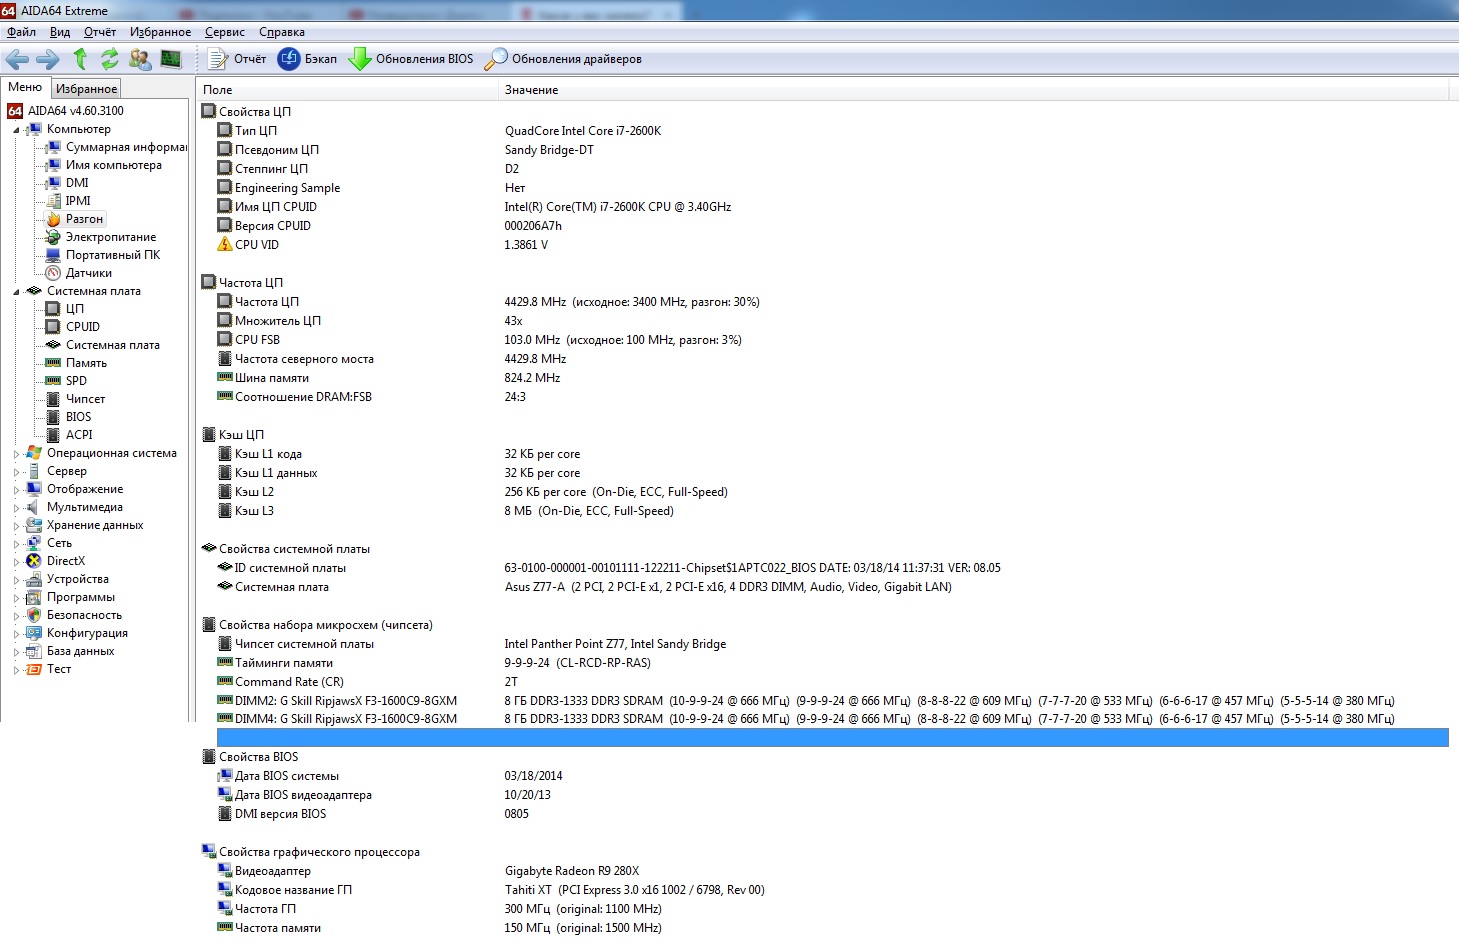Expand the Хранение данных tree node
The width and height of the screenshot is (1459, 941).
click(x=16, y=526)
